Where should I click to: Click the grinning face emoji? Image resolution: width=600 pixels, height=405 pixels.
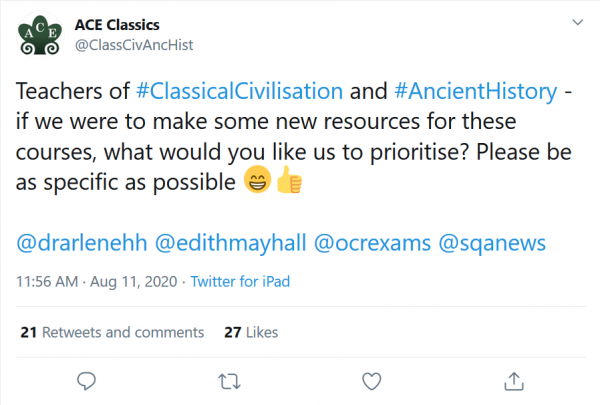[x=258, y=180]
